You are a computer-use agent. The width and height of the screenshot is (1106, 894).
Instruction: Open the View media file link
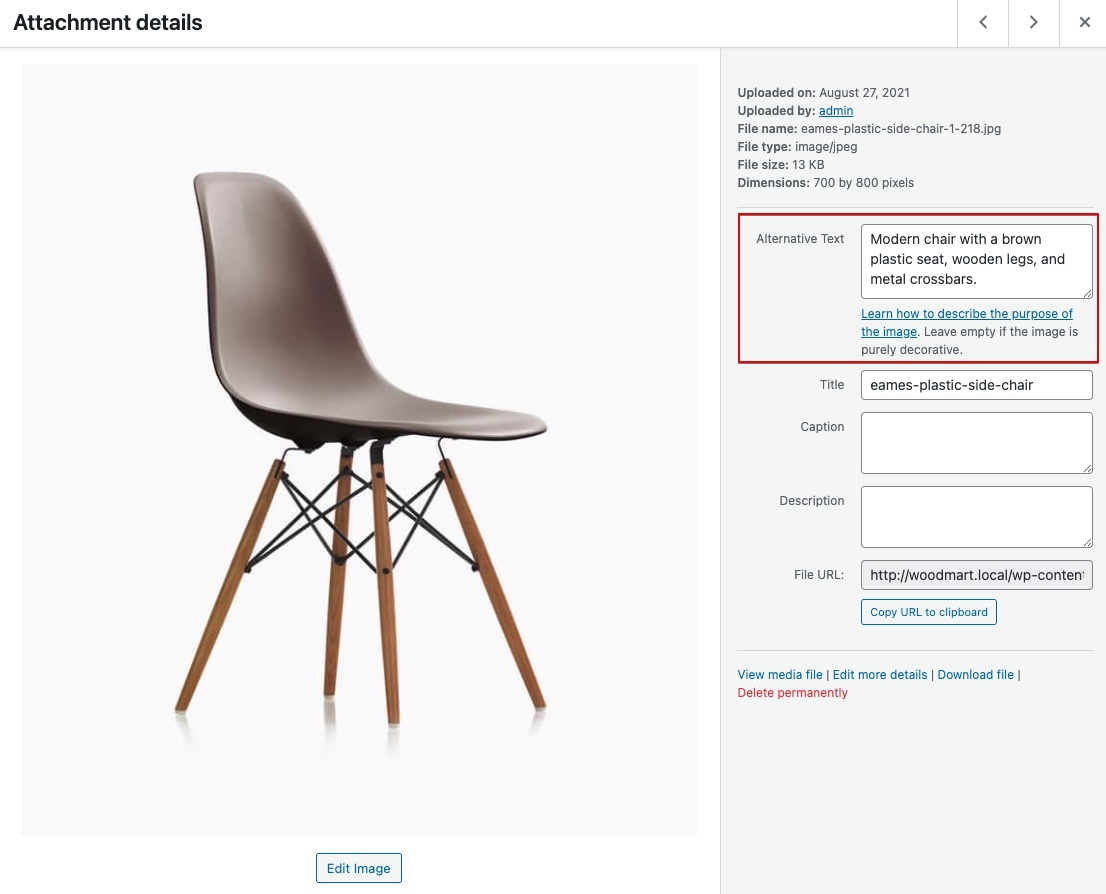point(780,675)
